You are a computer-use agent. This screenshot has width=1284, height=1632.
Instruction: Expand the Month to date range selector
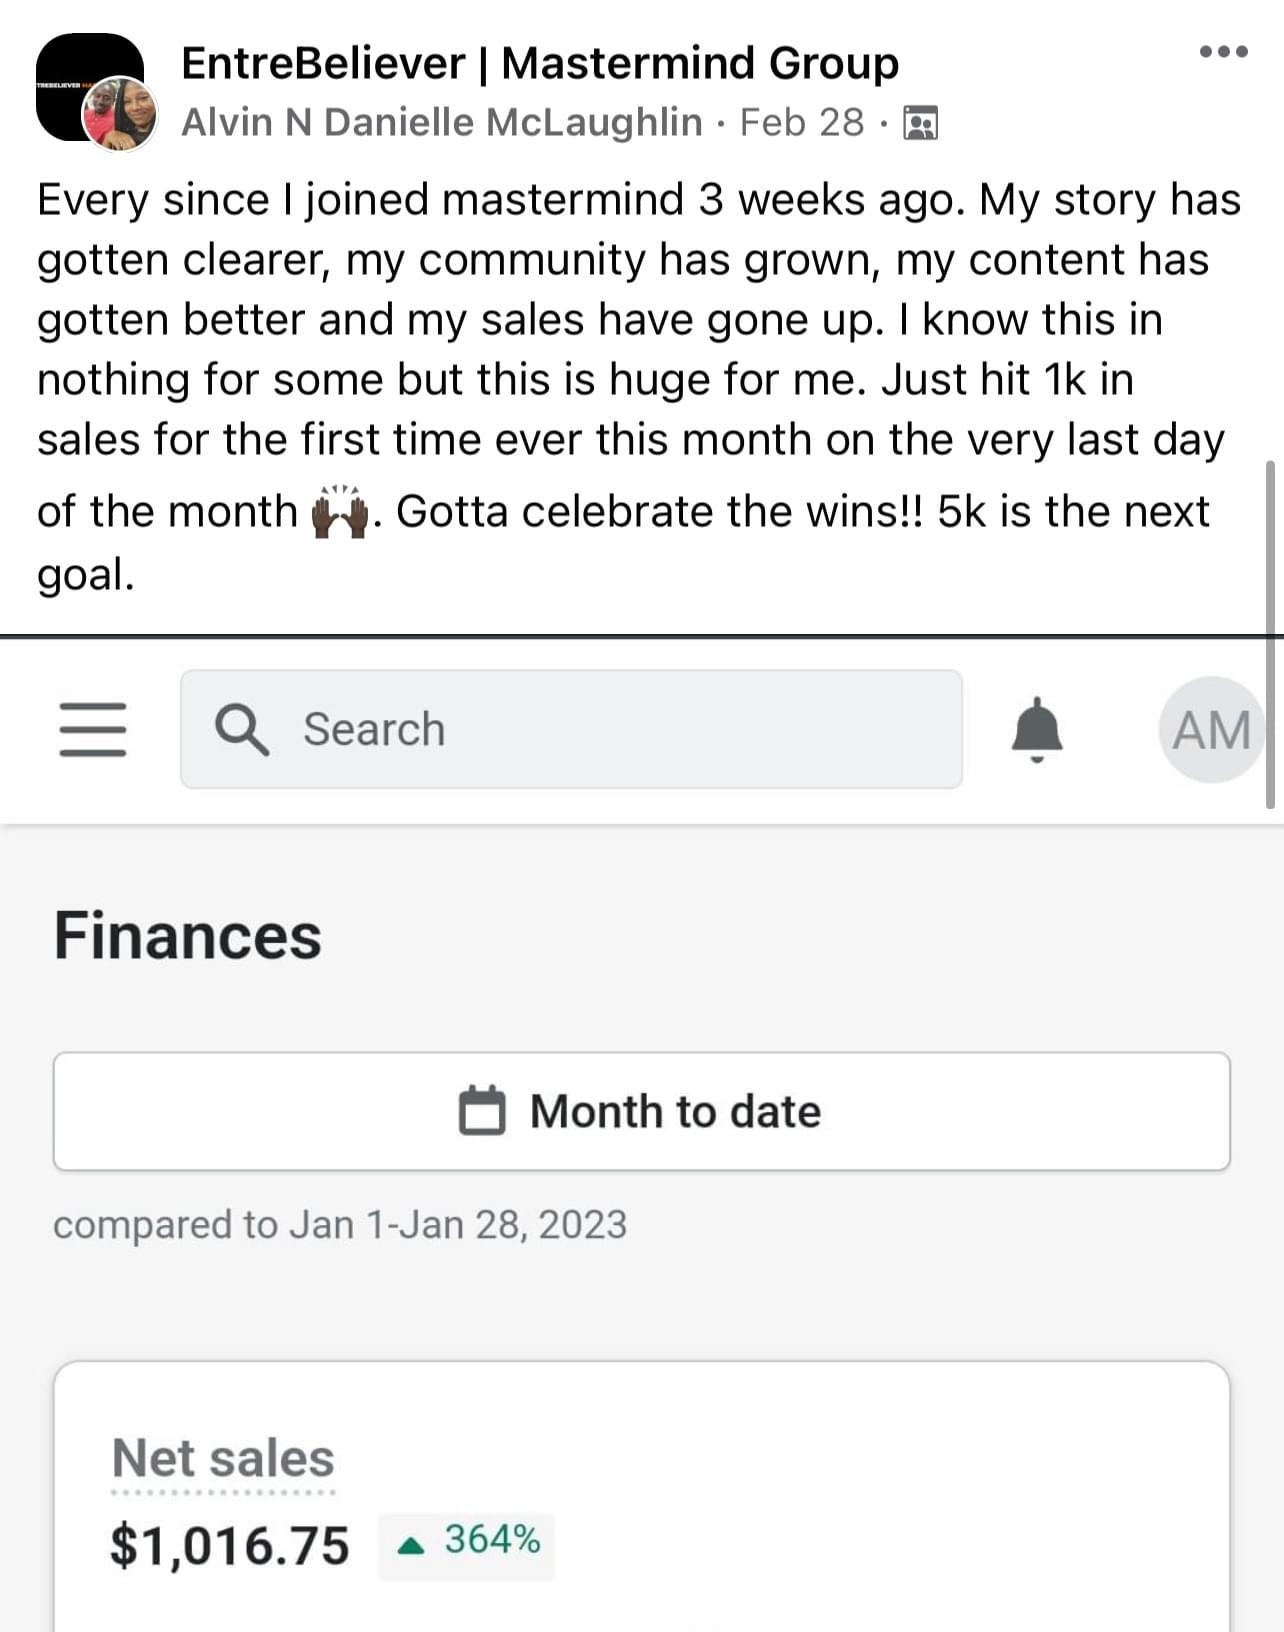coord(641,1111)
